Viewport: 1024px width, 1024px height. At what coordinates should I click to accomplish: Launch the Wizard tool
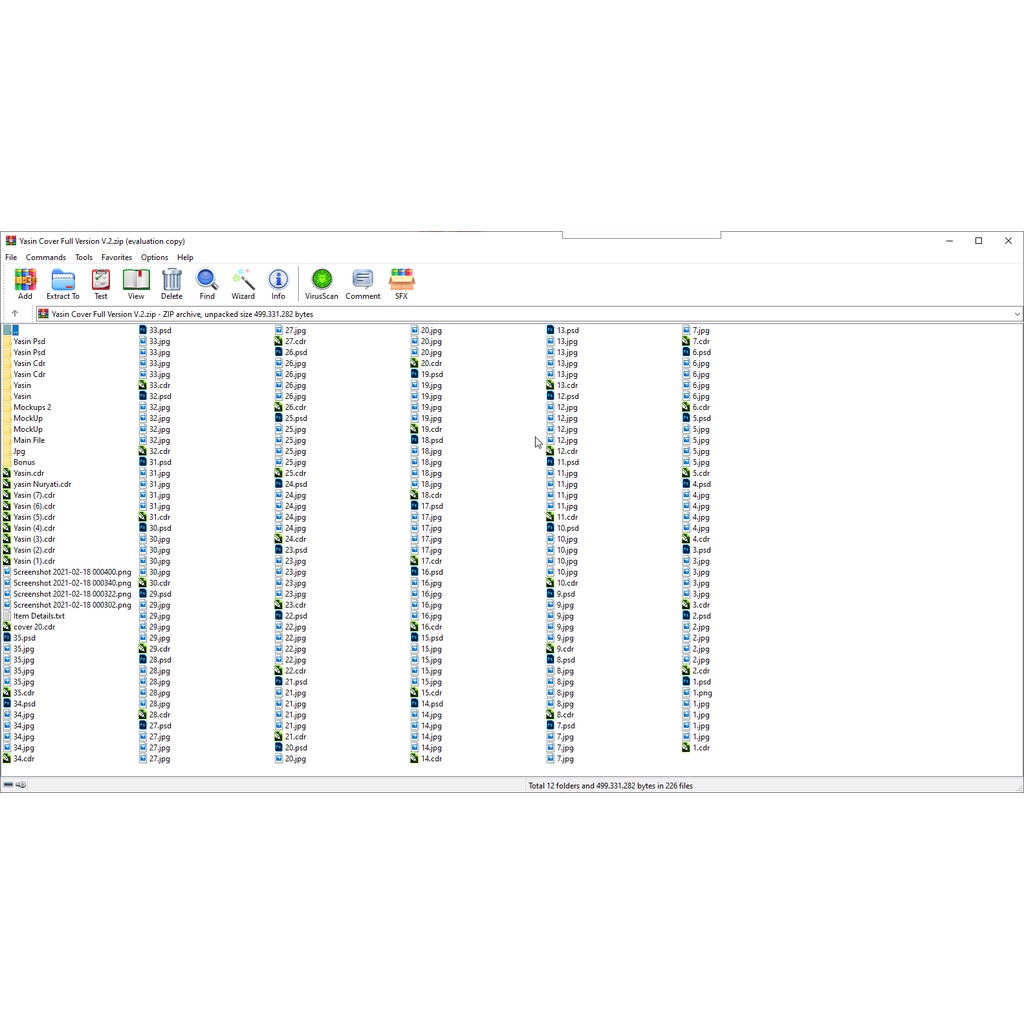click(243, 284)
